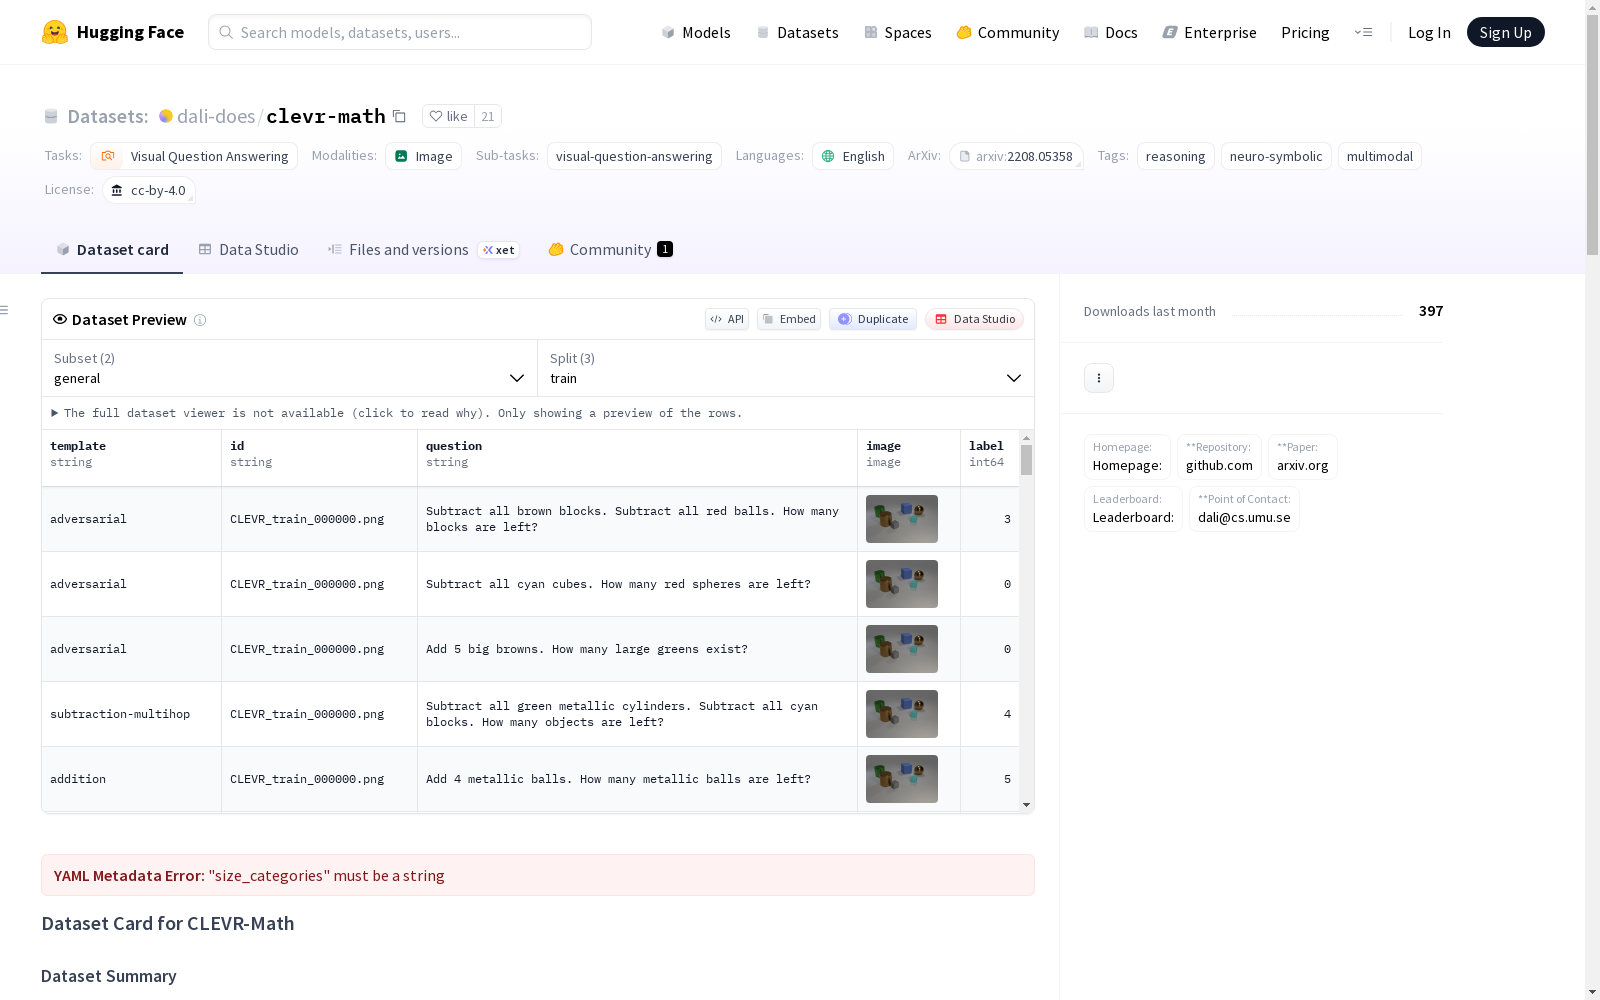Open Spaces in the top navigation
The height and width of the screenshot is (1000, 1600).
pos(898,32)
